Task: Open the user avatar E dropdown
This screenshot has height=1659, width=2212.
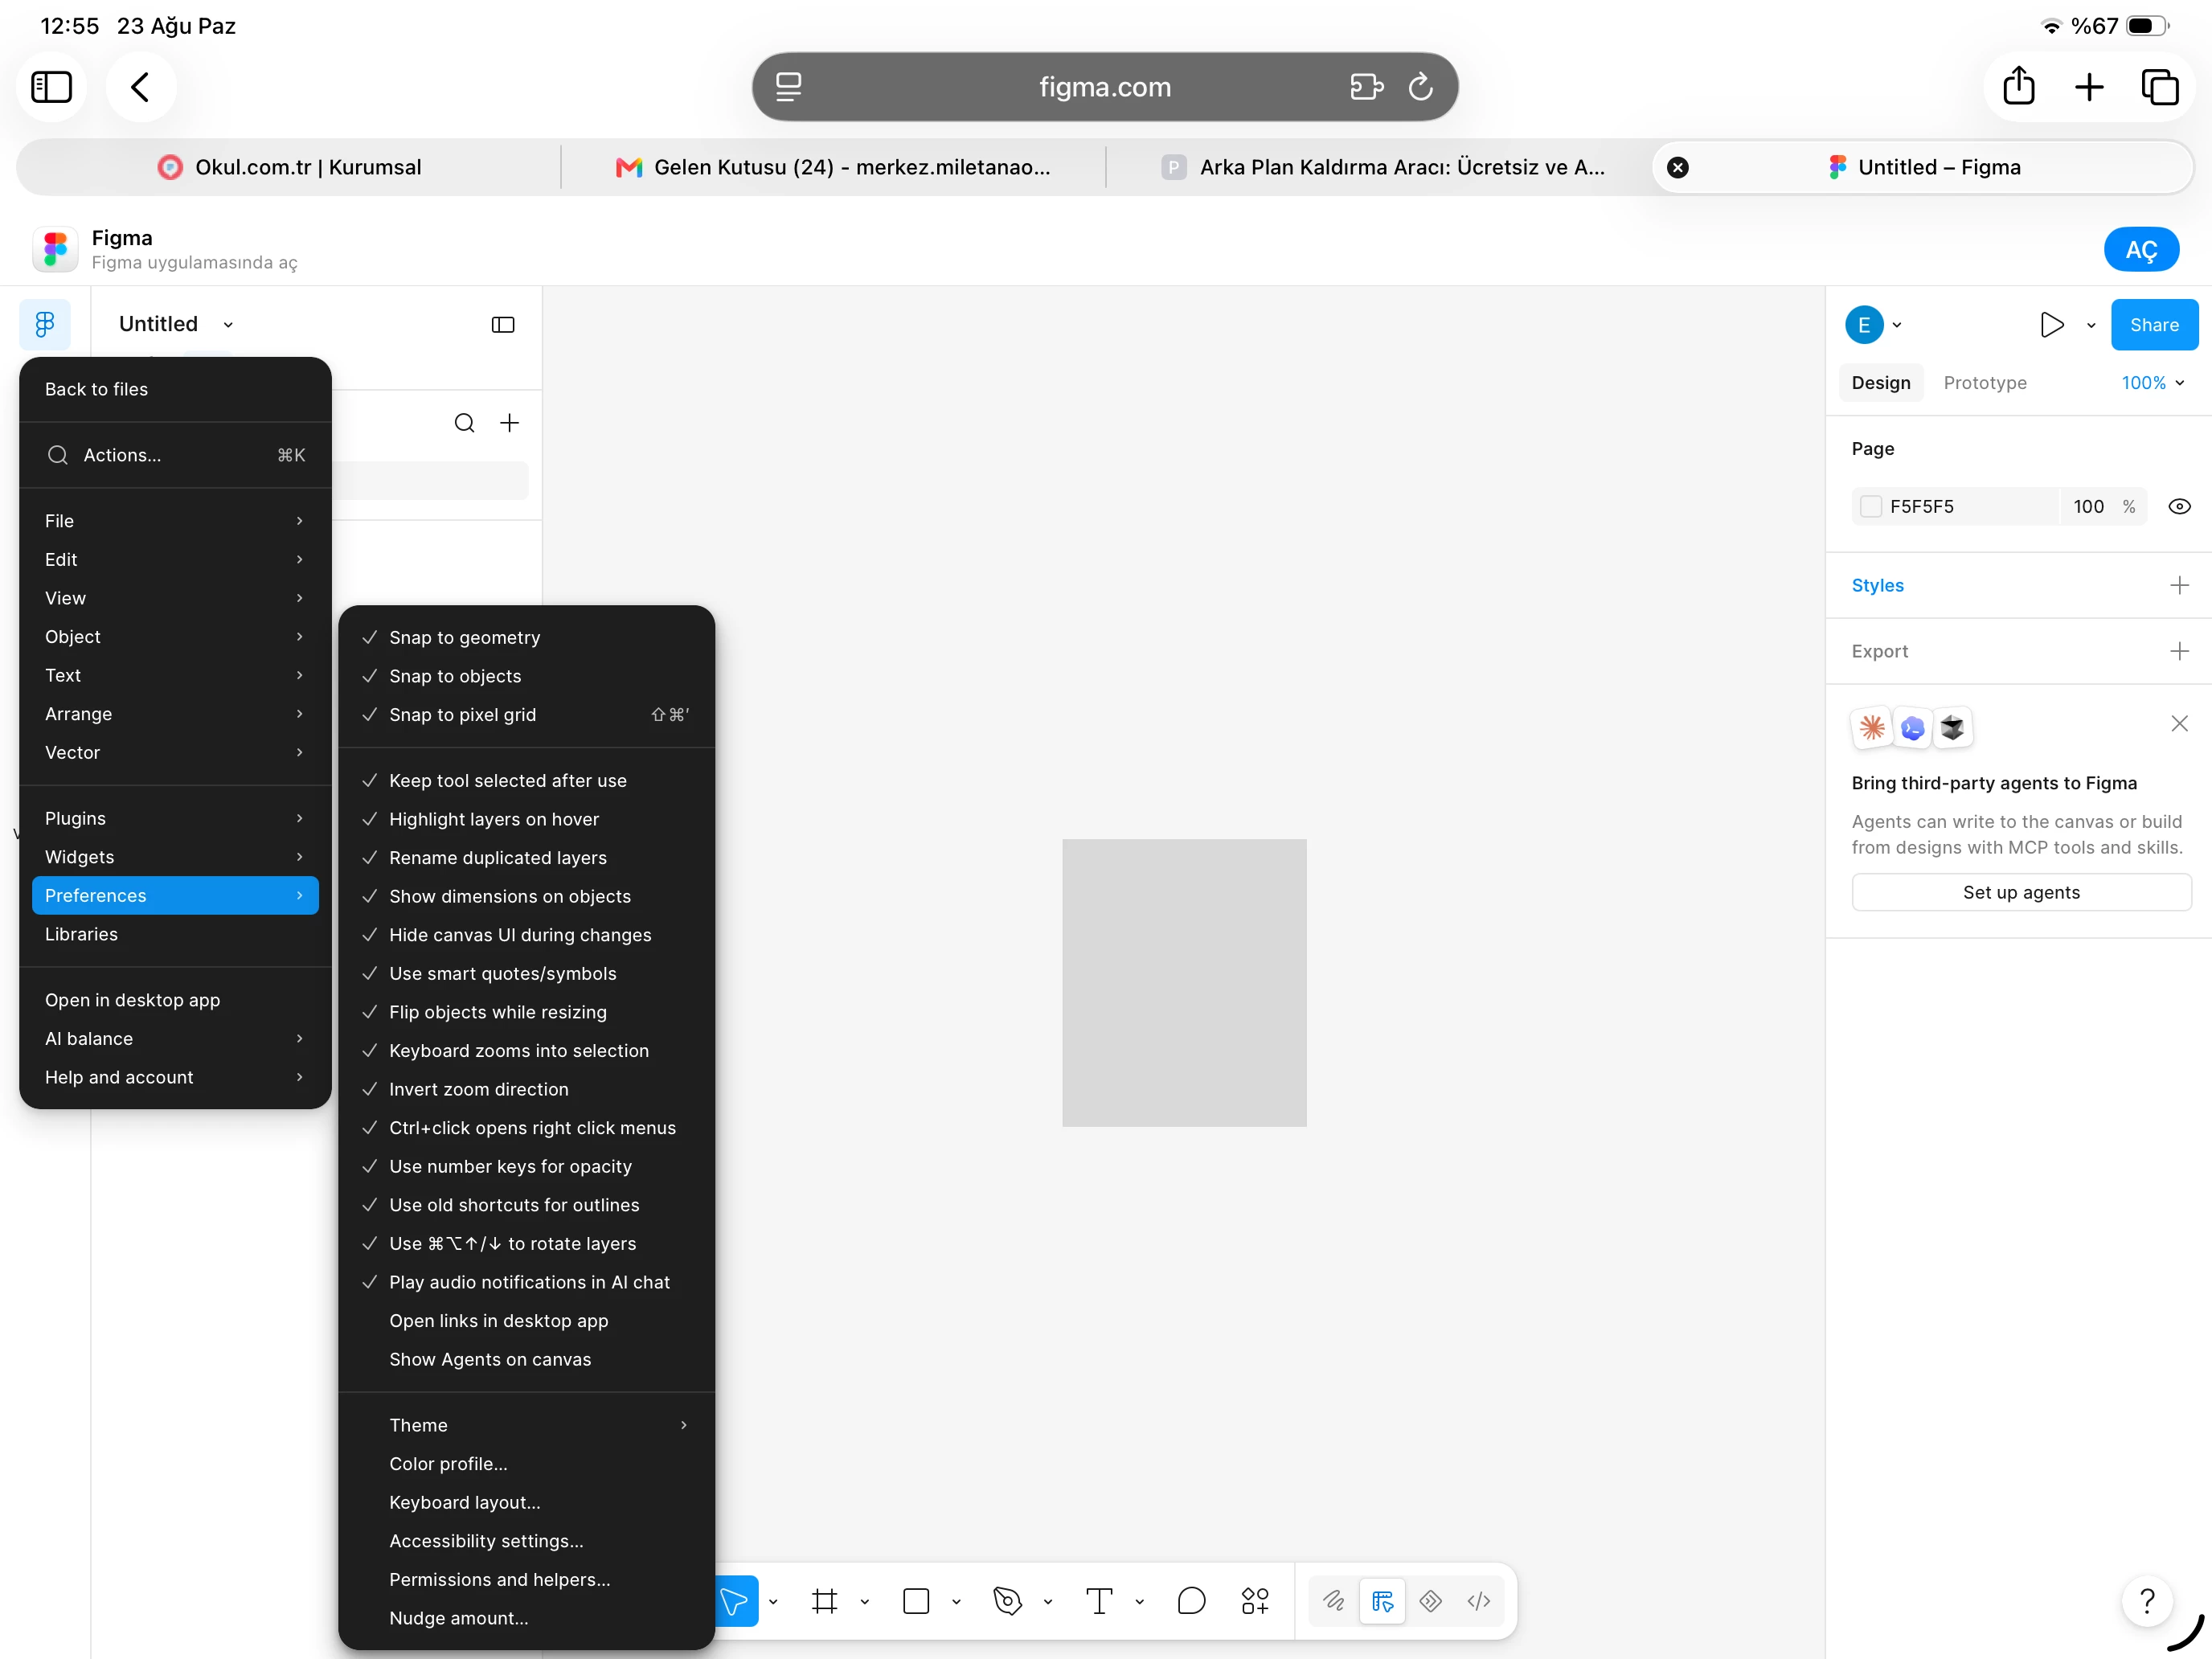Action: point(1873,325)
